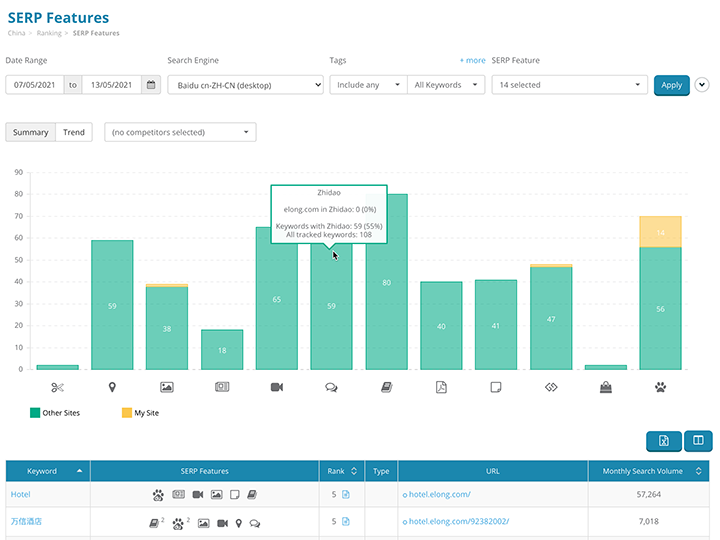Open the hotel.elong.com/92382002/ URL link
The height and width of the screenshot is (540, 720).
451,521
